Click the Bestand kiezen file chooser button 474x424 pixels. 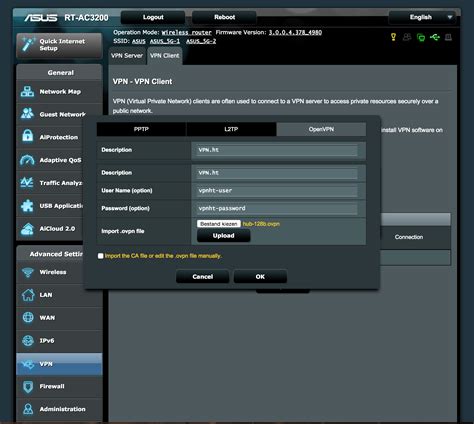pyautogui.click(x=219, y=224)
